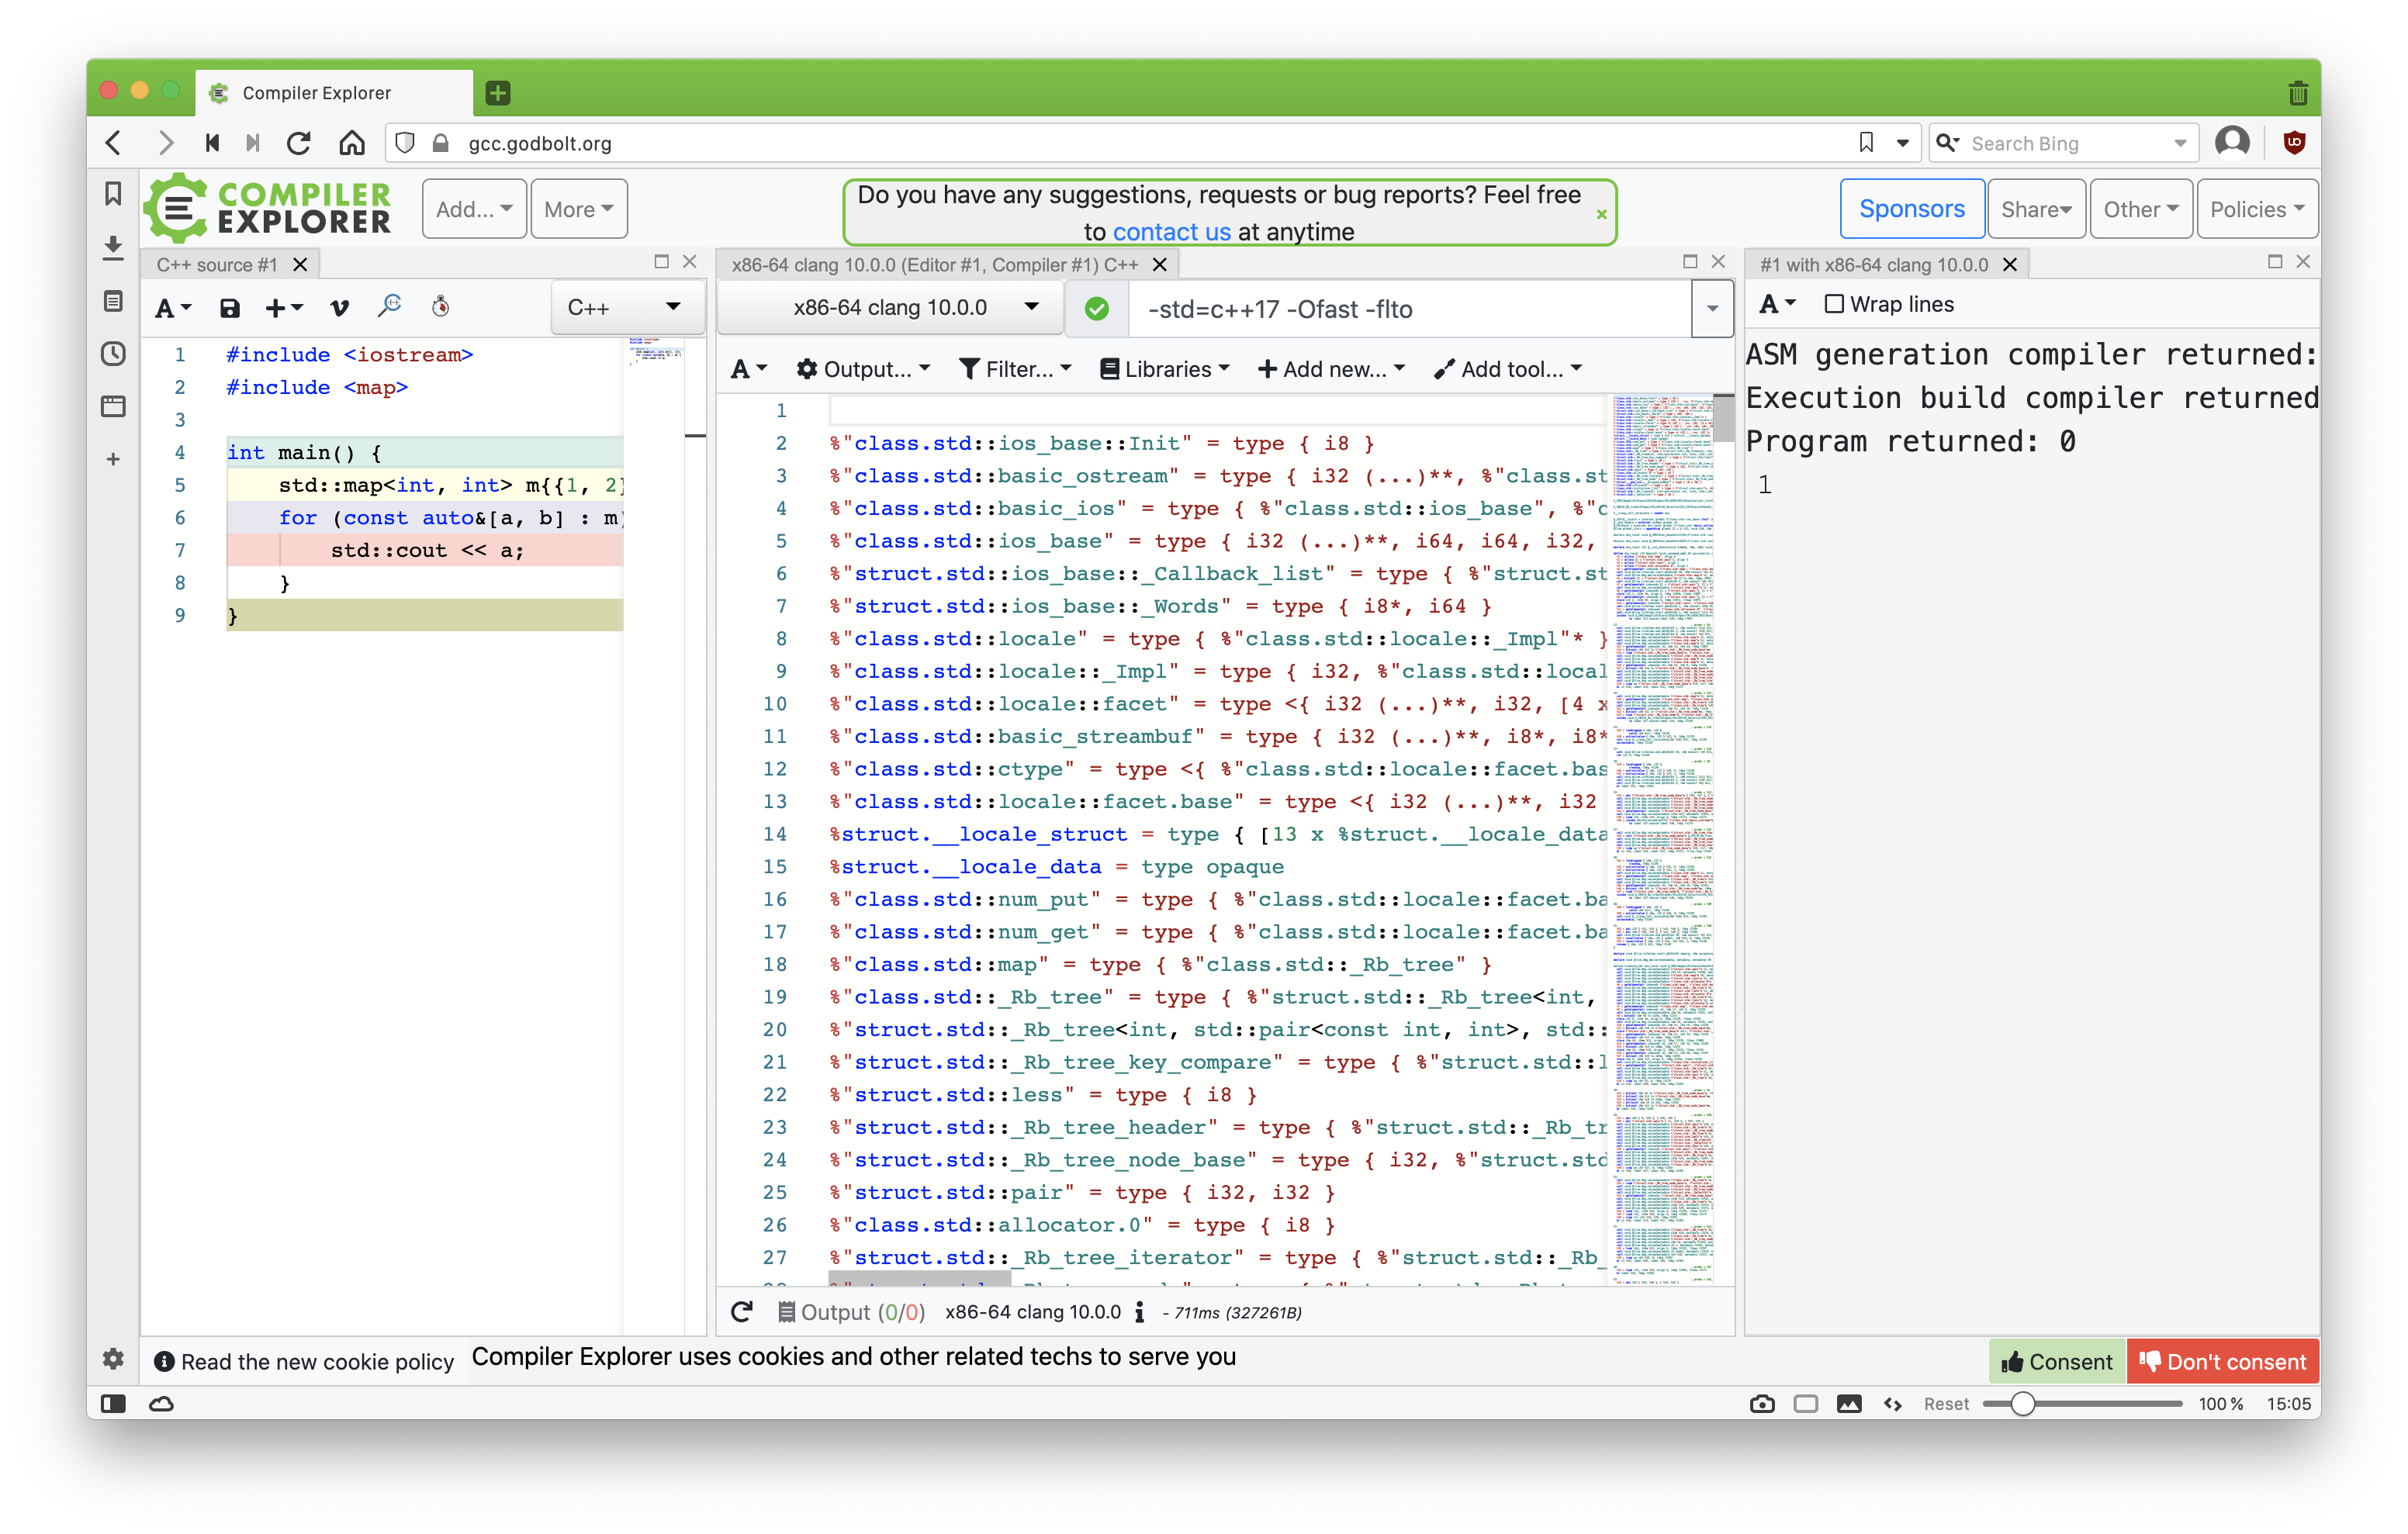Open the Add tool... menu
Image resolution: width=2408 pixels, height=1534 pixels.
coord(1508,369)
